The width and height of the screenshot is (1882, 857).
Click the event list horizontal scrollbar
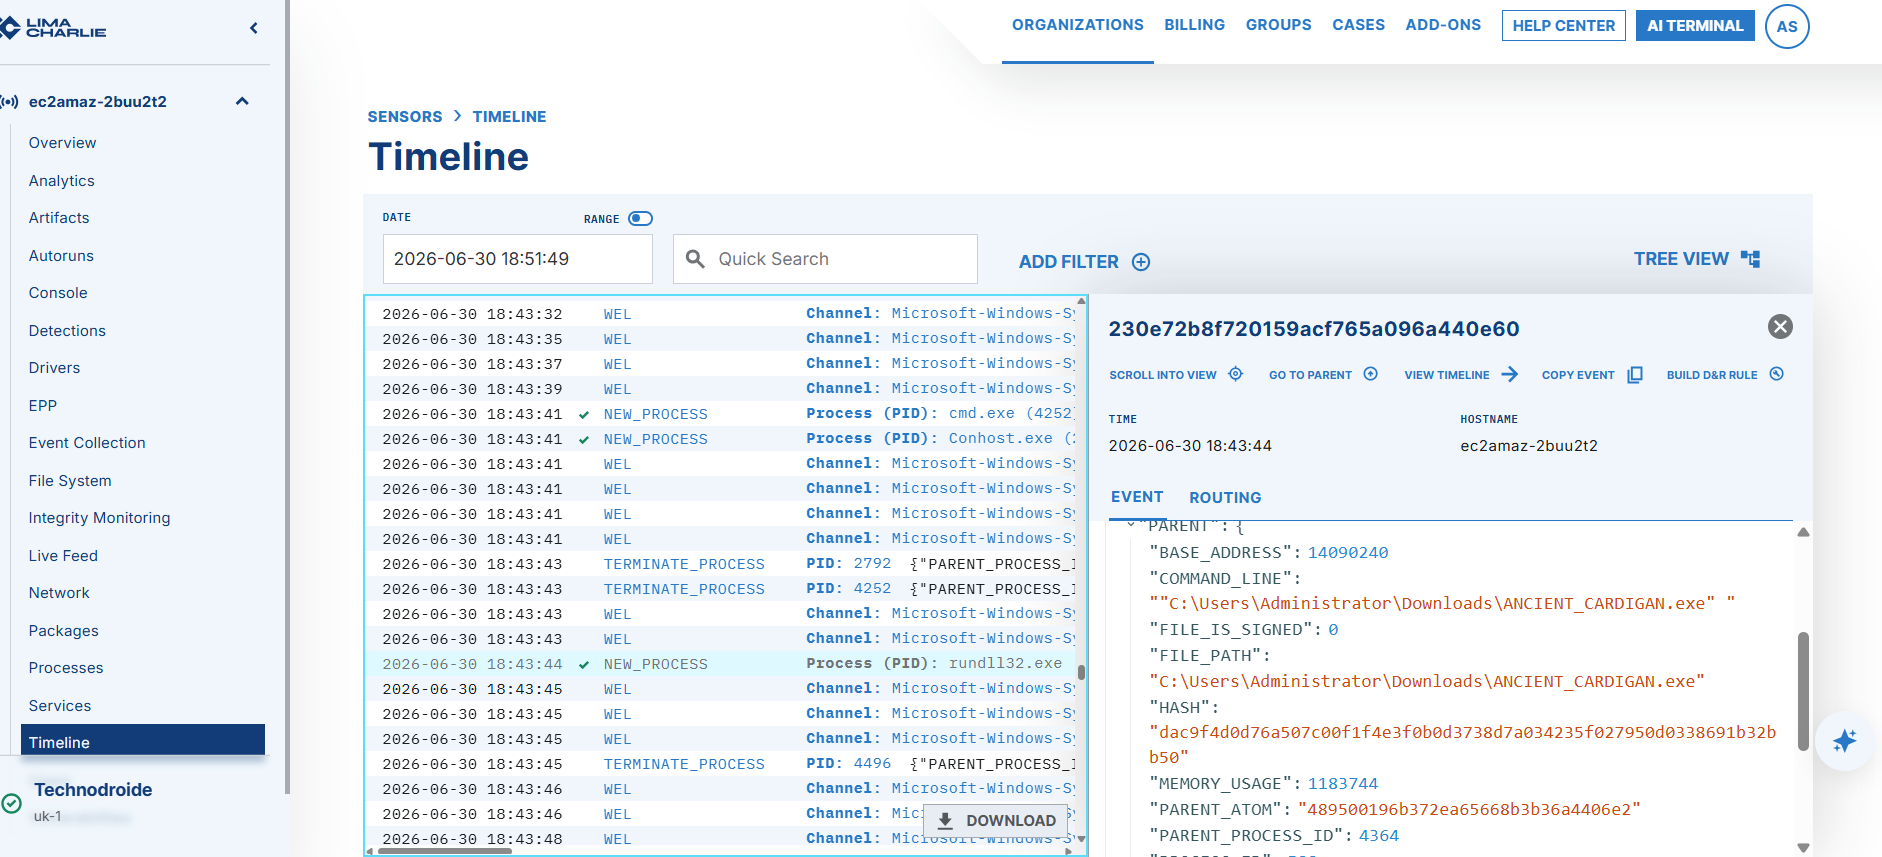pyautogui.click(x=445, y=851)
